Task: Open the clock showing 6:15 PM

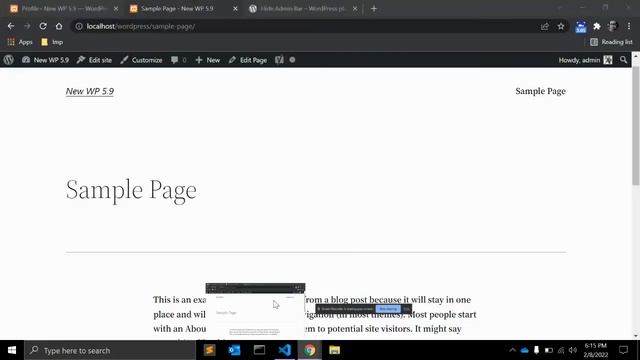Action: (596, 350)
